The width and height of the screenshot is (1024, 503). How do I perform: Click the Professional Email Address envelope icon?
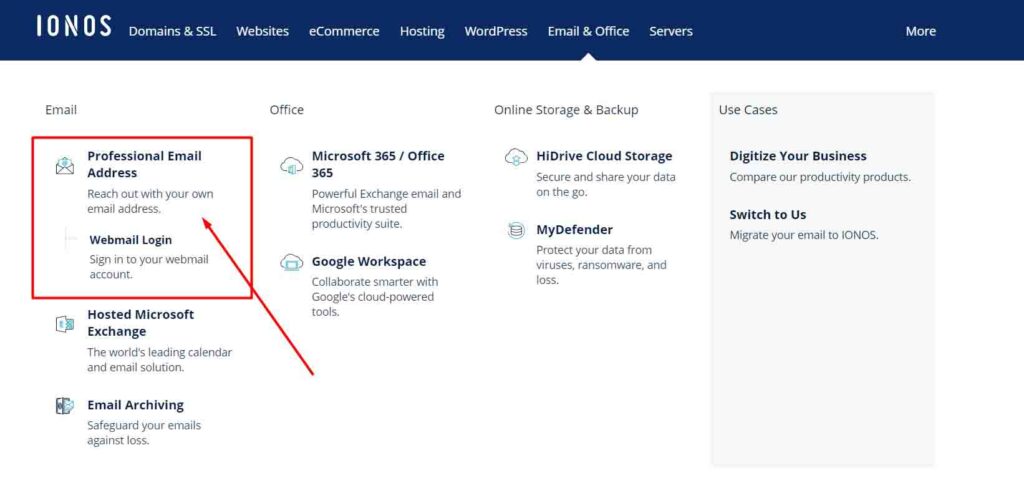tap(65, 165)
